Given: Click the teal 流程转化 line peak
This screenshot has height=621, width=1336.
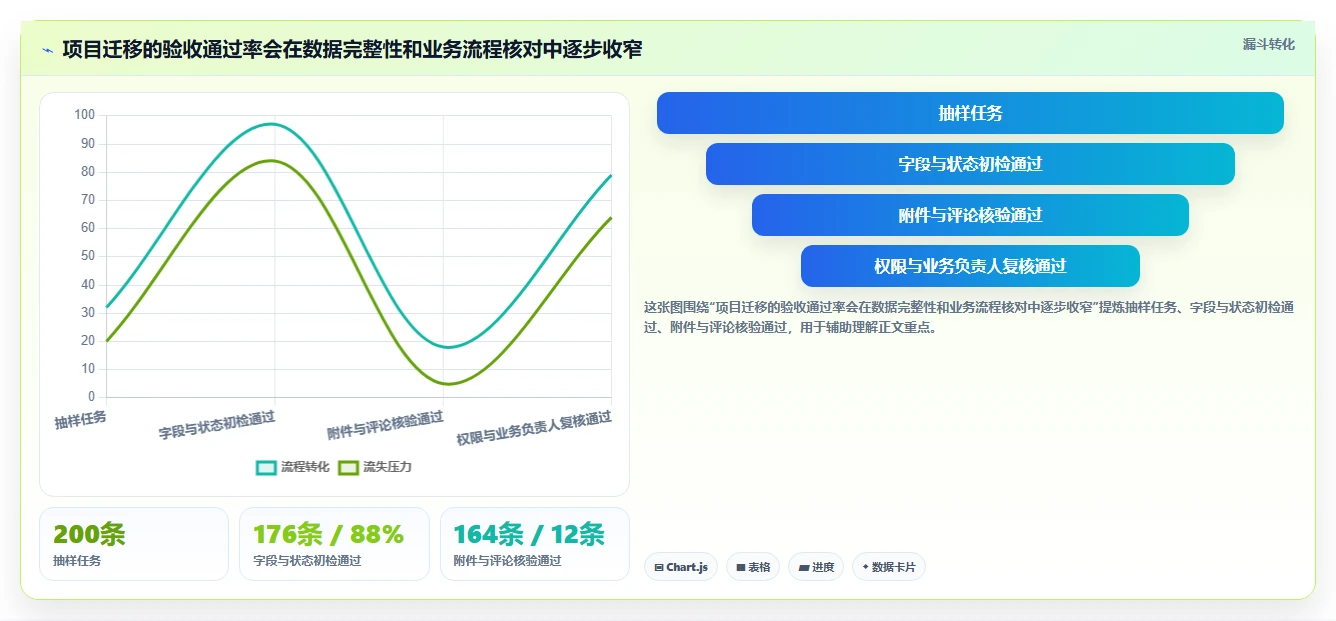Looking at the screenshot, I should (x=272, y=124).
